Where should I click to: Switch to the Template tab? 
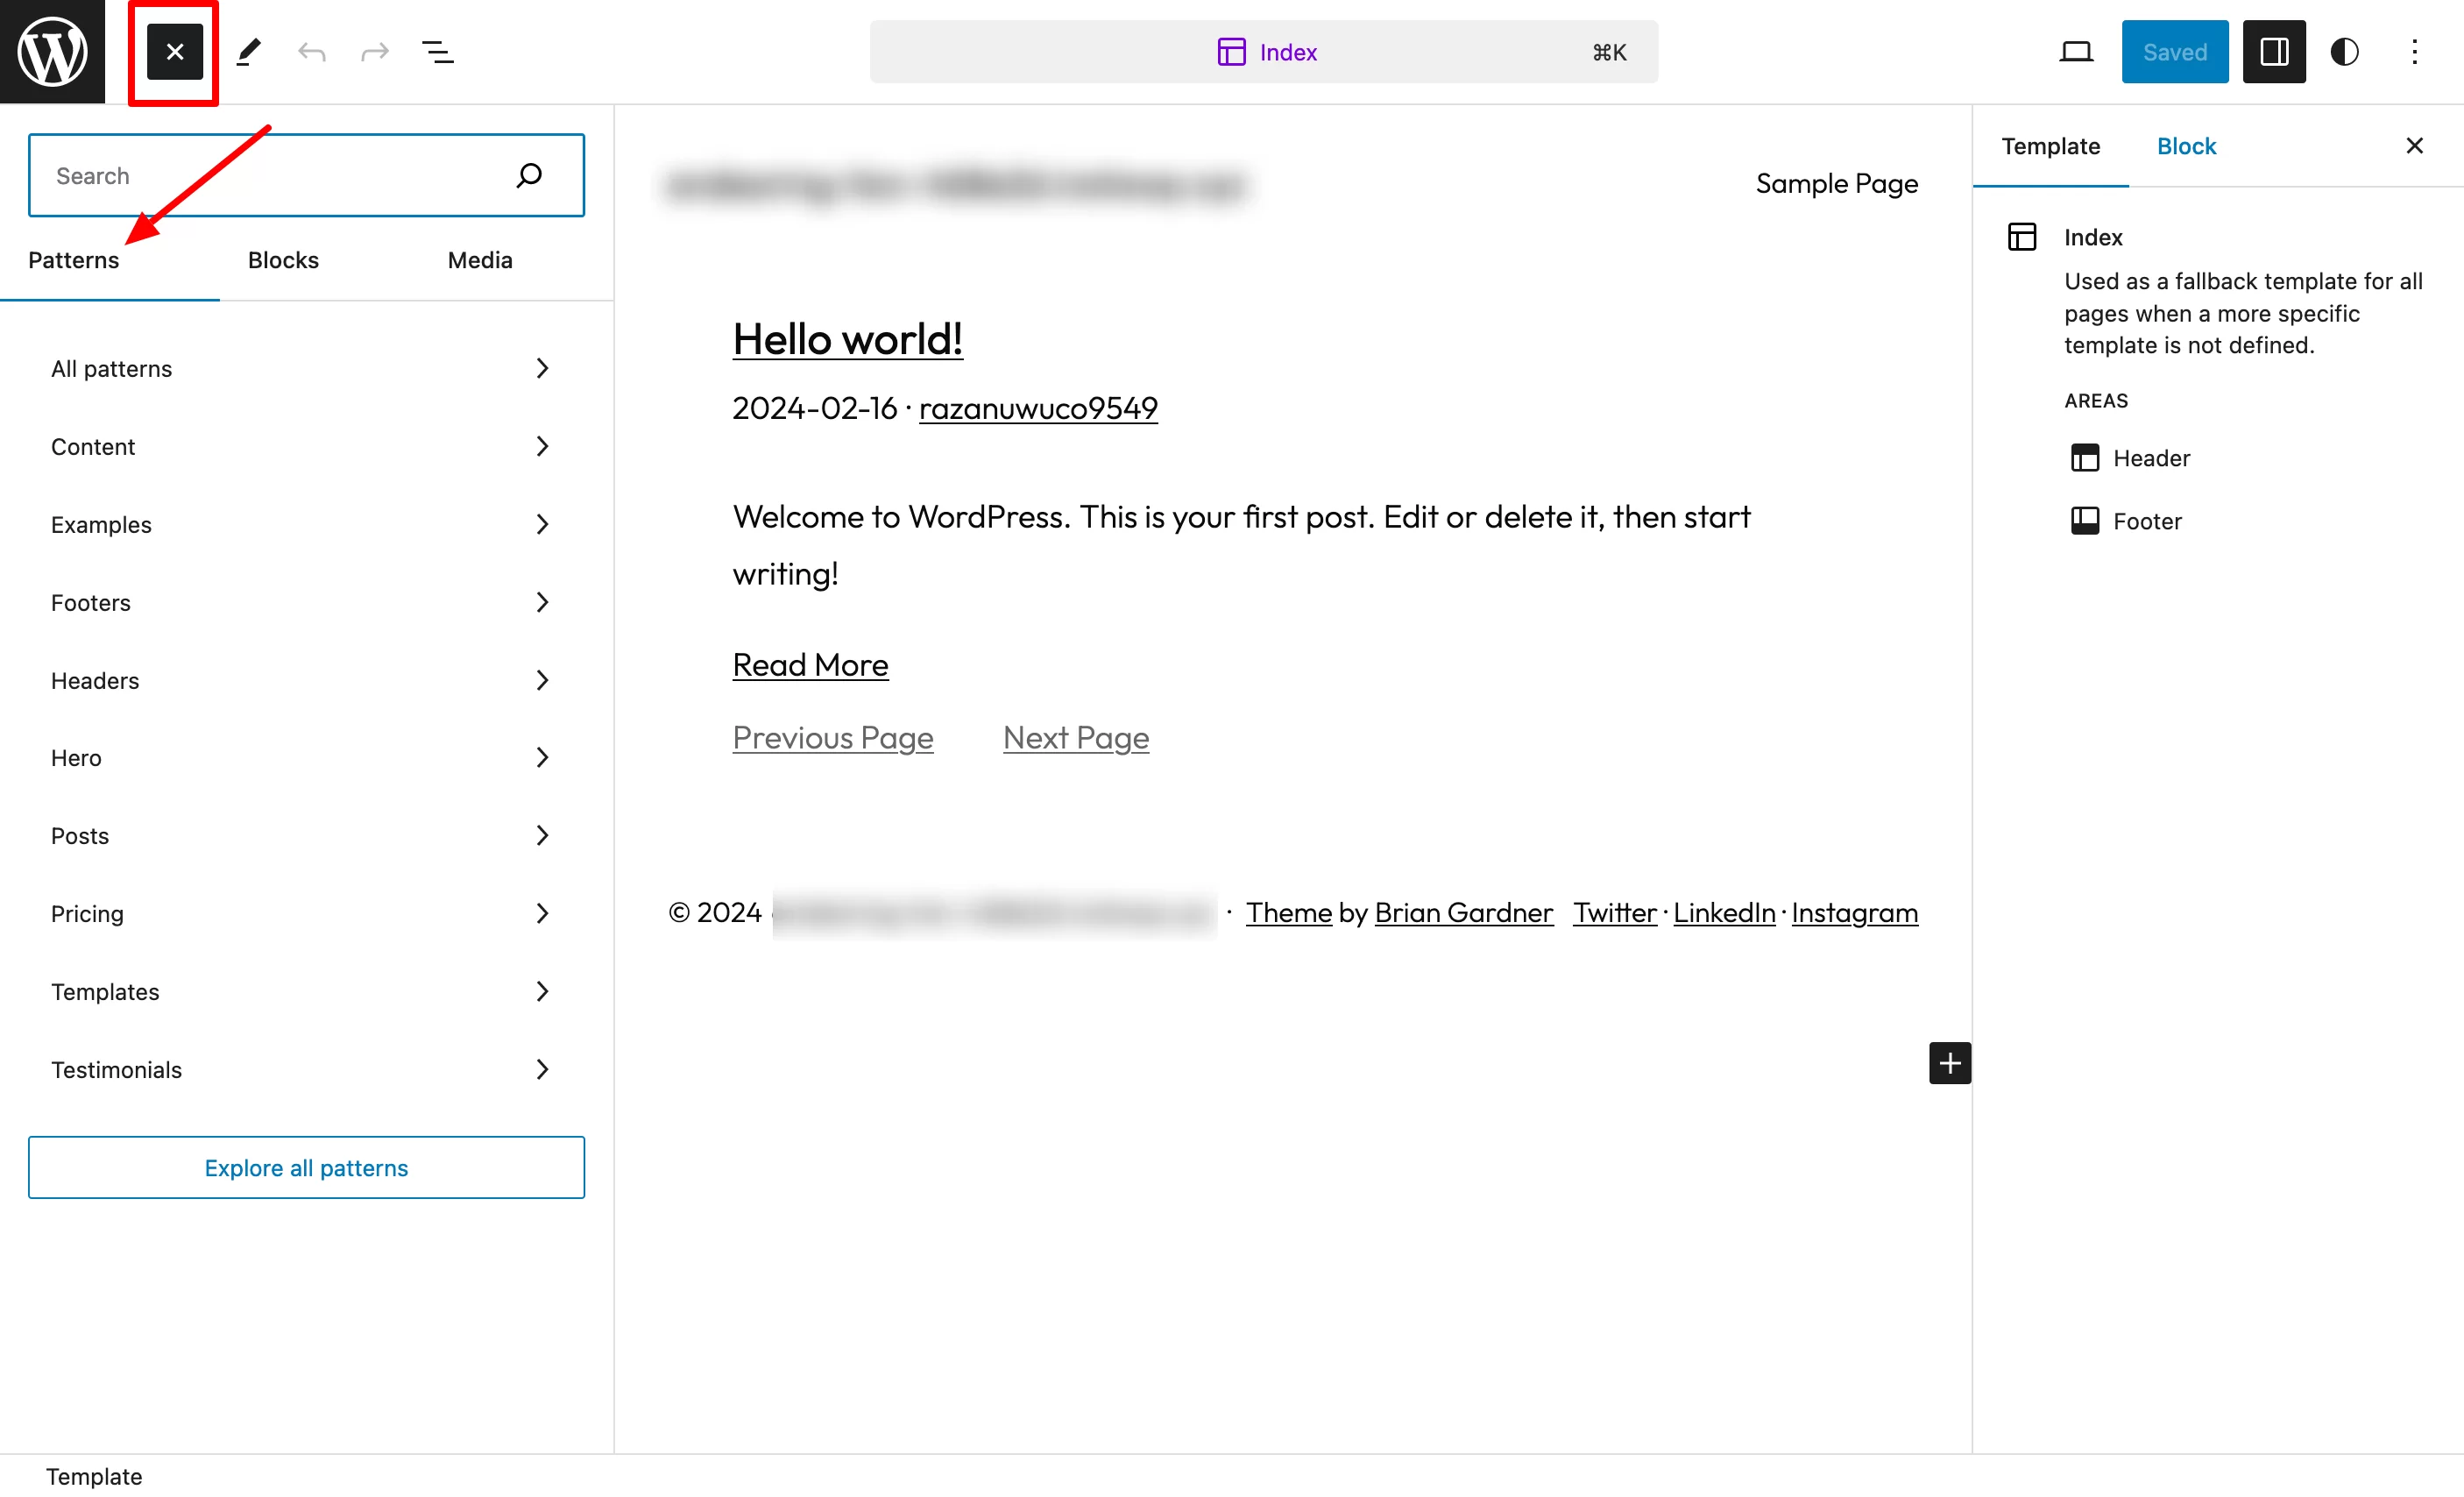(x=2050, y=145)
